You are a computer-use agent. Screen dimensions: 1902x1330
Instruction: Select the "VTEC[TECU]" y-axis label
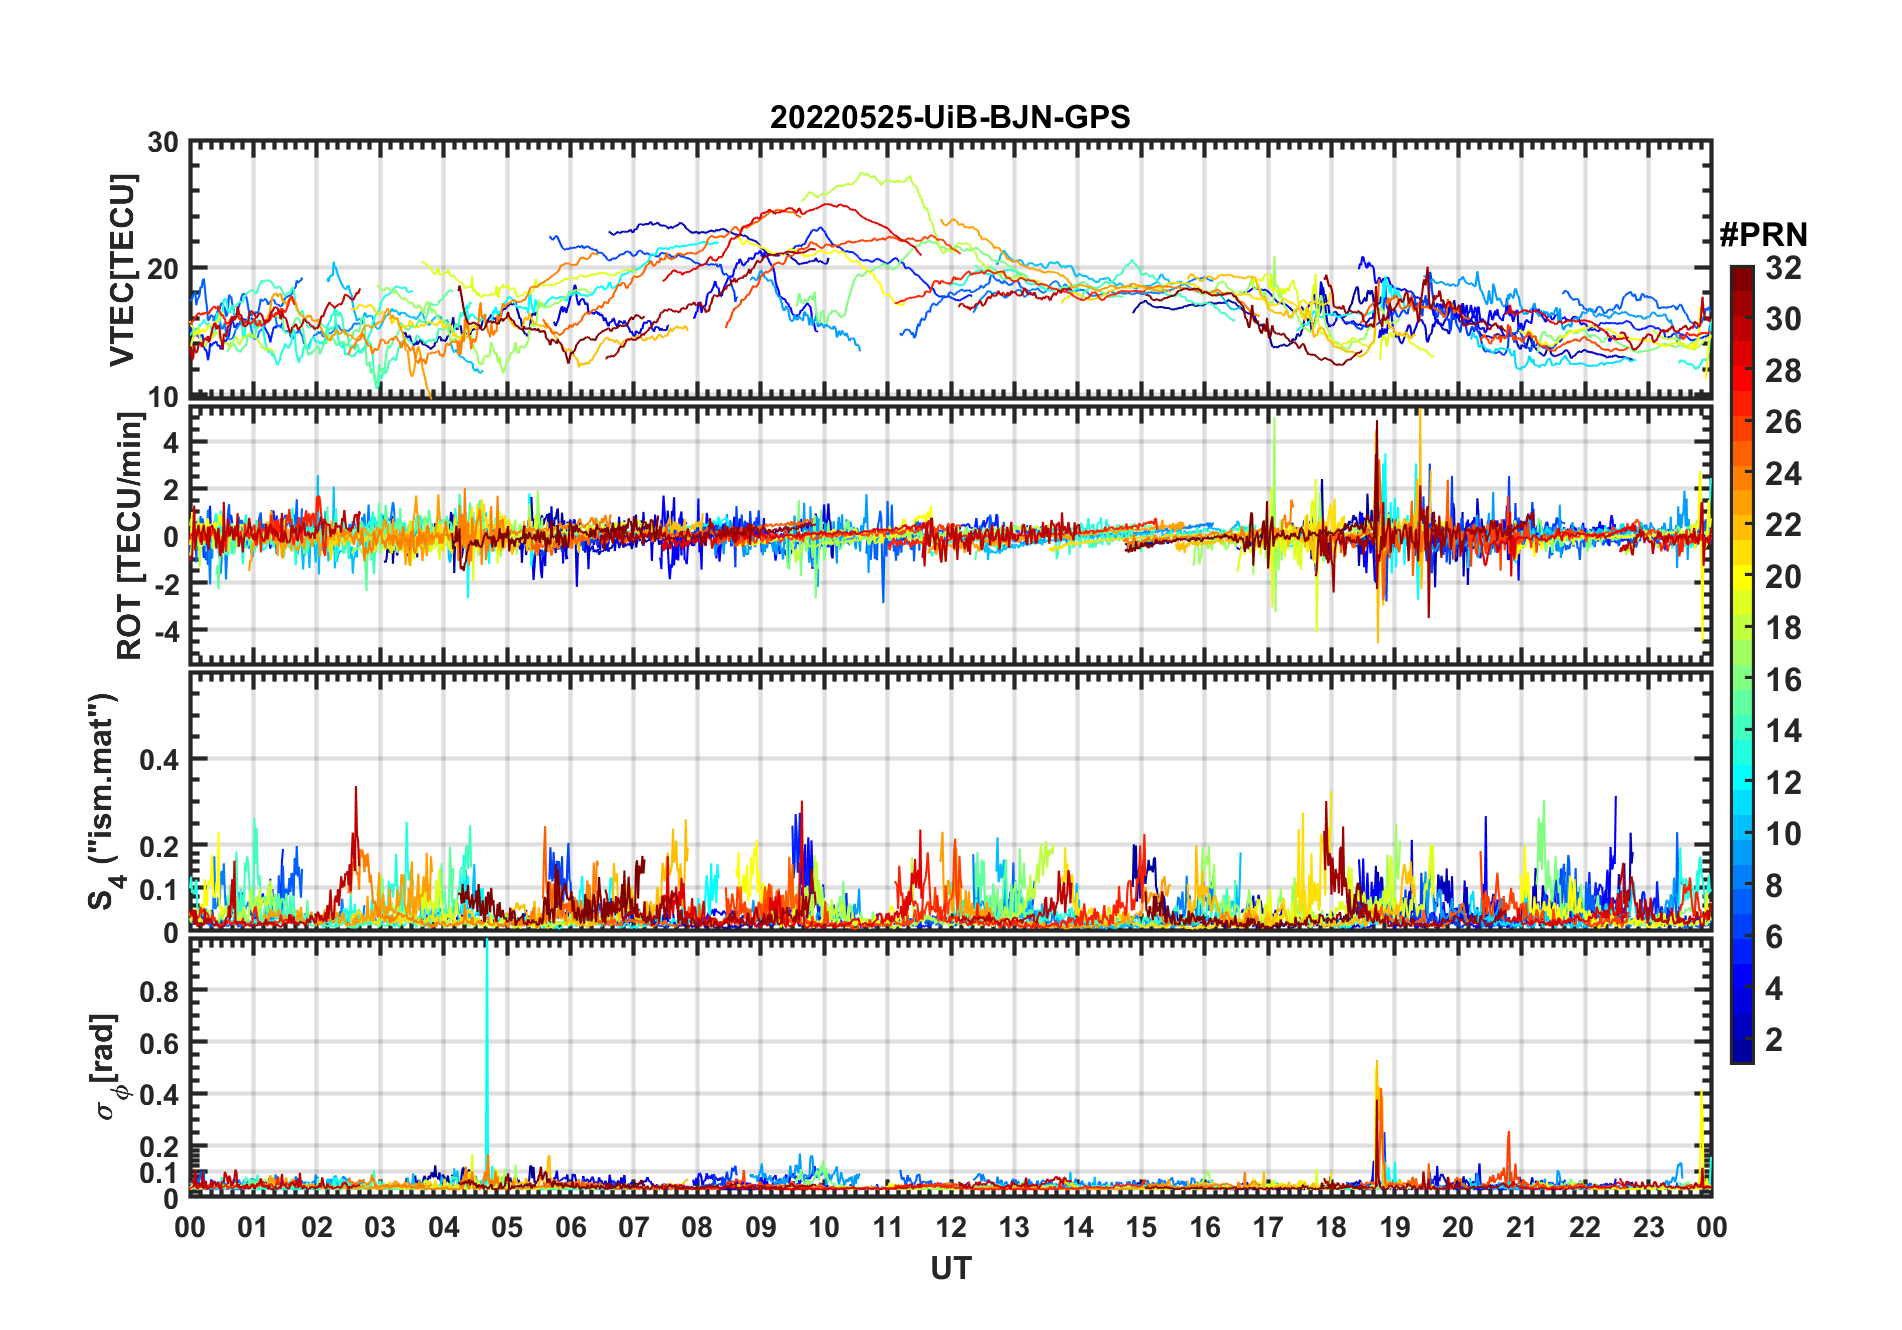point(122,270)
